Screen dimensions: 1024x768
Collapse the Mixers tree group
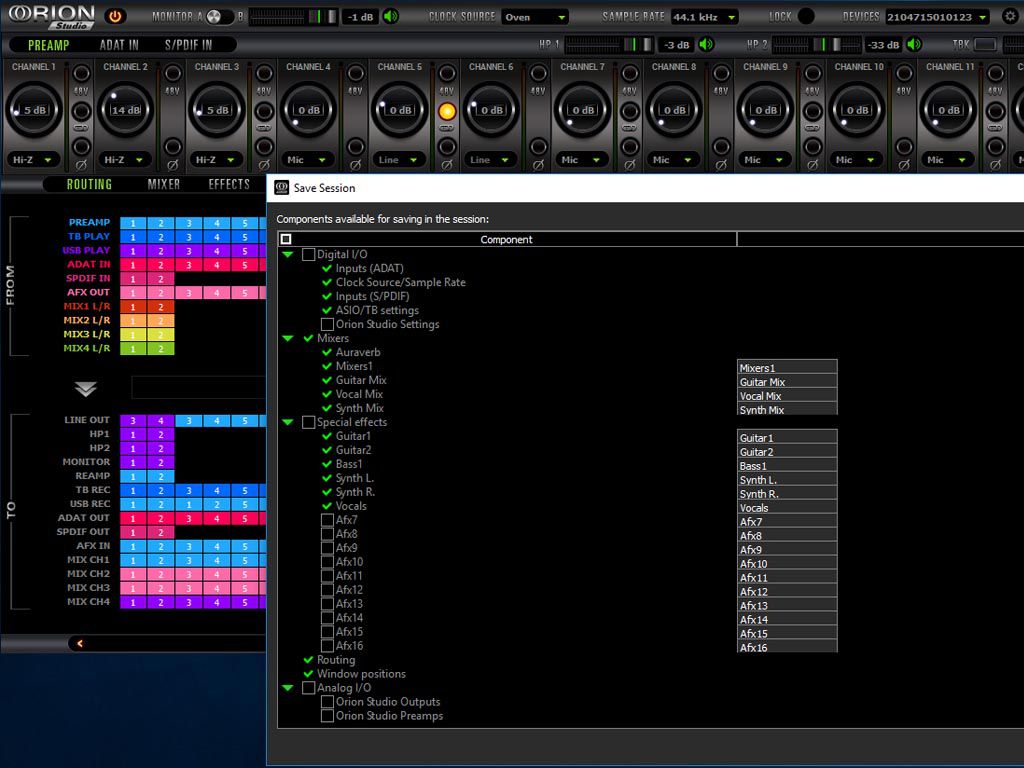[x=288, y=338]
